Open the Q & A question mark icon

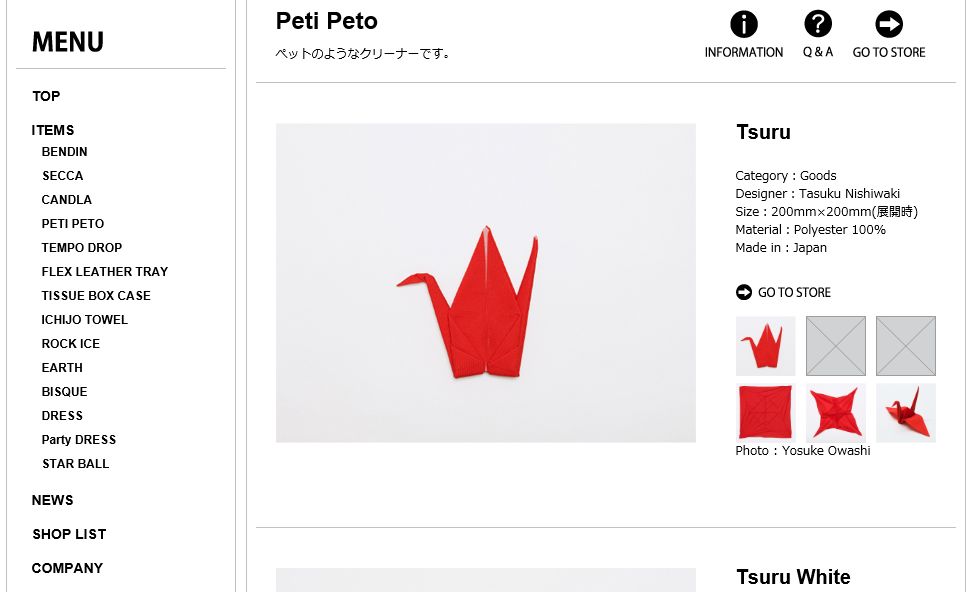(817, 24)
